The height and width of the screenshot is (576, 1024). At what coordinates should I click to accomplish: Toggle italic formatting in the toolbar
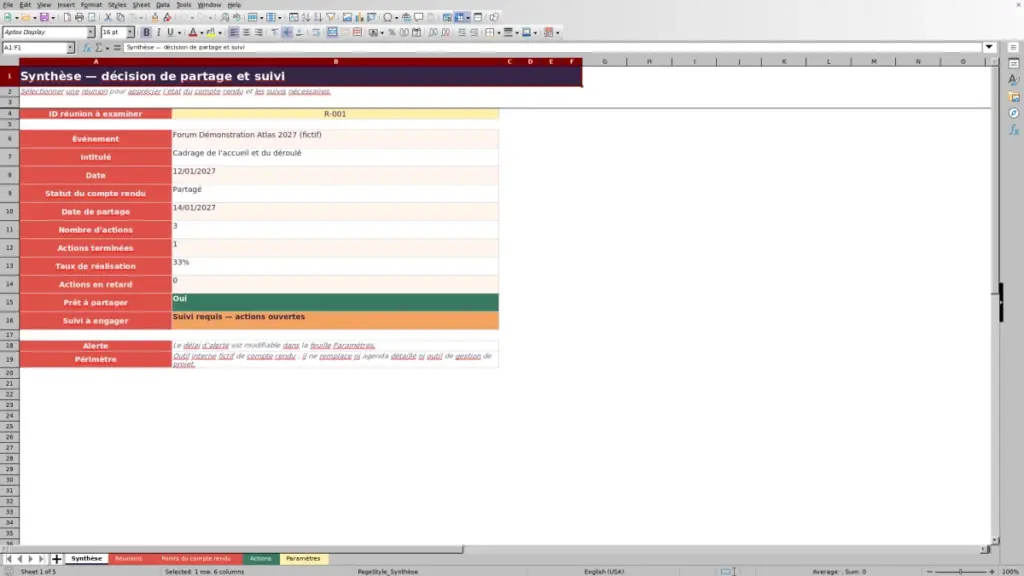pos(158,32)
